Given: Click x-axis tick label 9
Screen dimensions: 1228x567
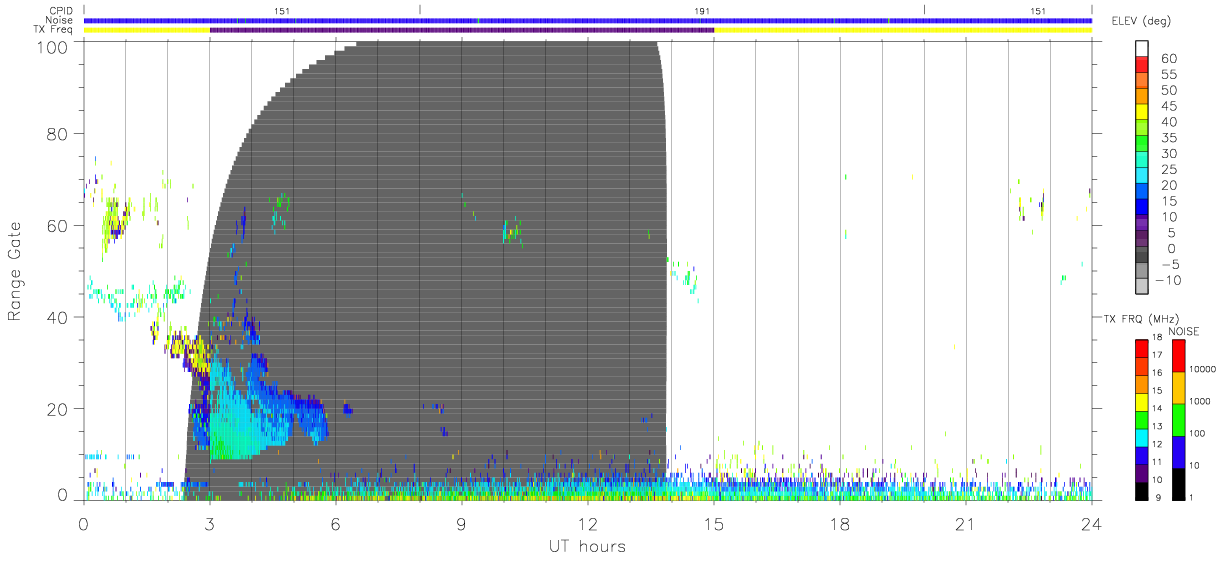Looking at the screenshot, I should [462, 523].
